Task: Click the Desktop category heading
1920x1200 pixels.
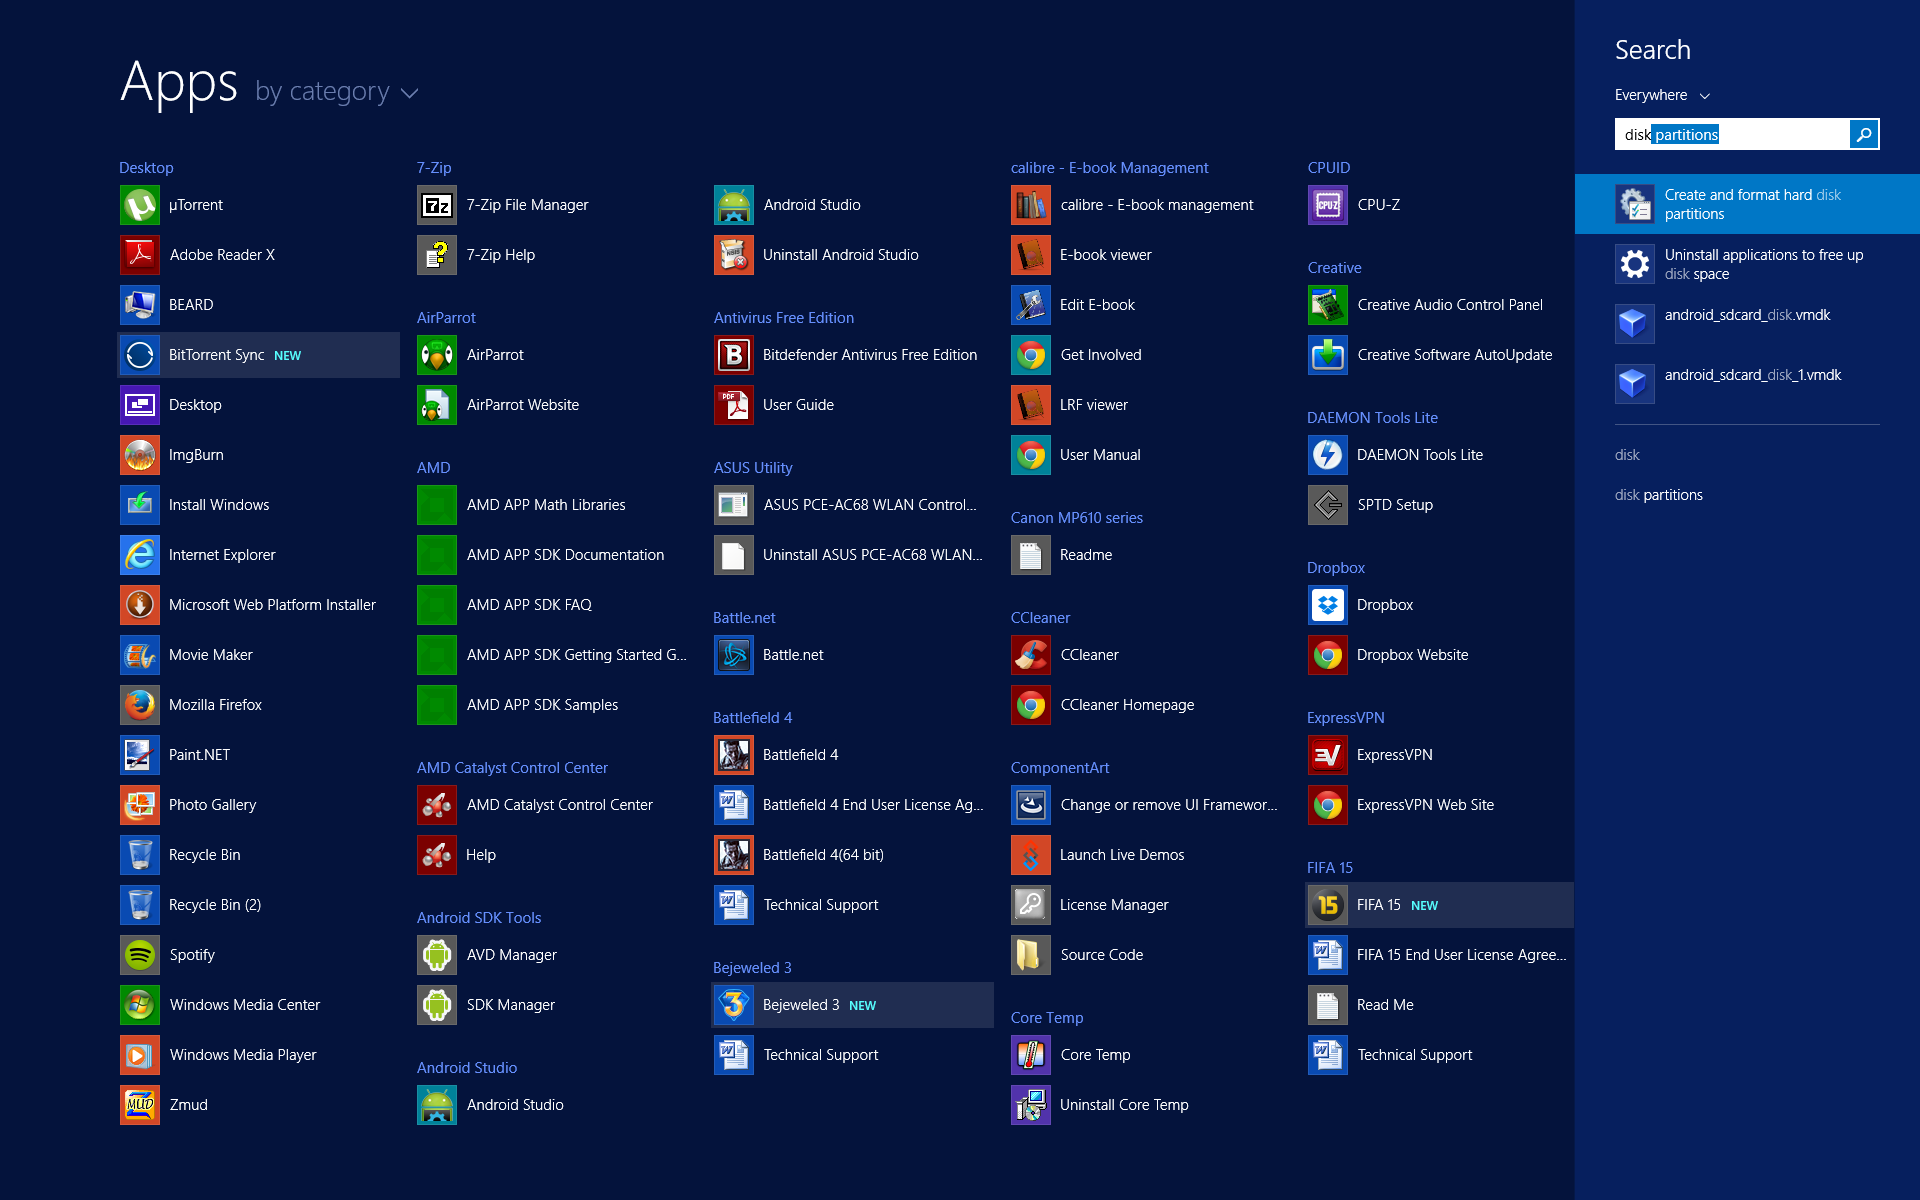Action: coord(146,168)
